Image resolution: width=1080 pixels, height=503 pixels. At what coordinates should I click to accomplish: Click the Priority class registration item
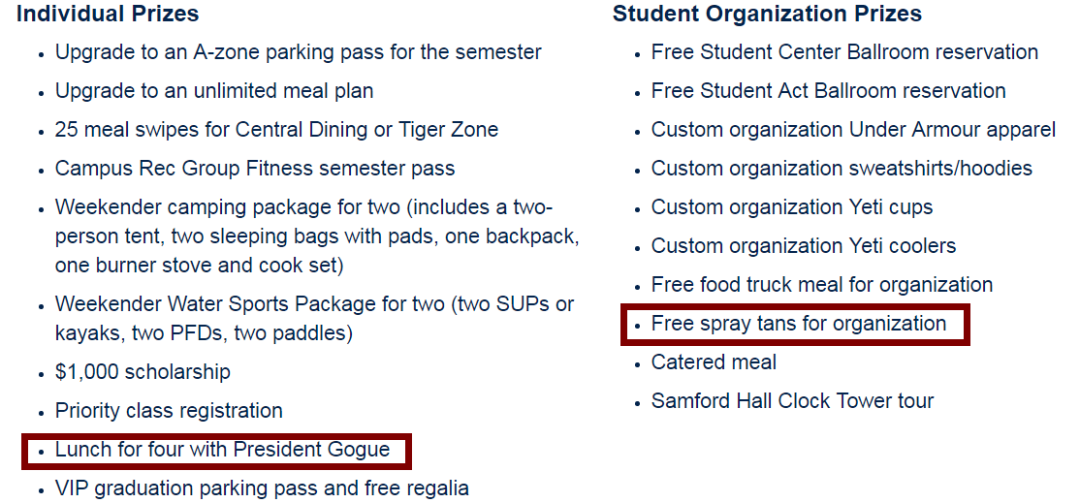169,411
